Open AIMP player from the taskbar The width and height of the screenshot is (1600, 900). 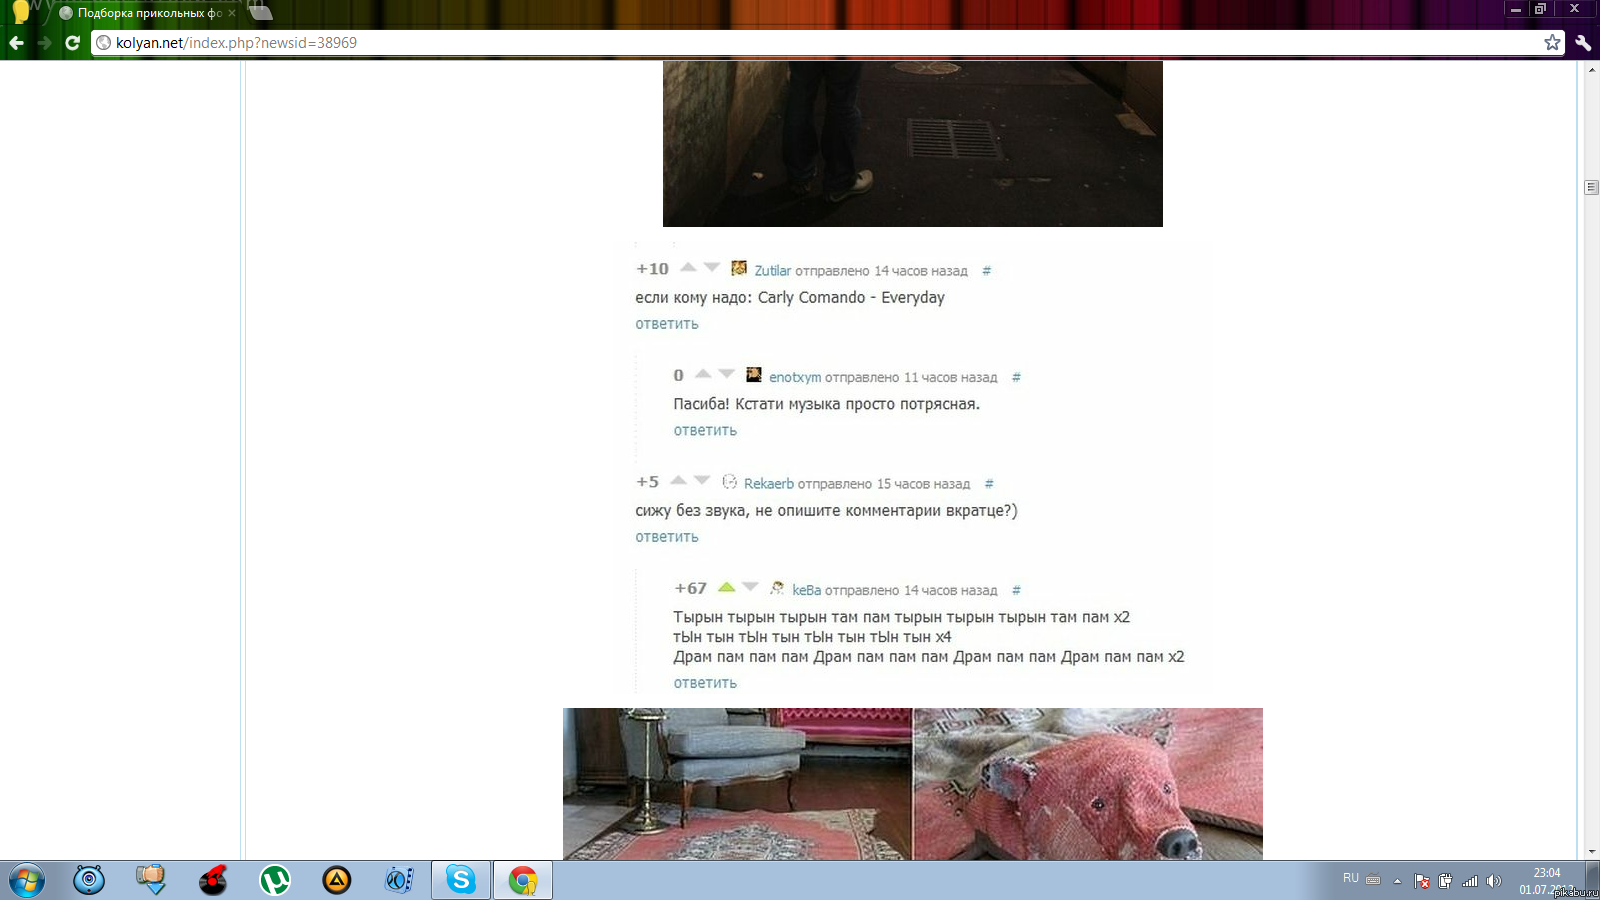pyautogui.click(x=337, y=880)
